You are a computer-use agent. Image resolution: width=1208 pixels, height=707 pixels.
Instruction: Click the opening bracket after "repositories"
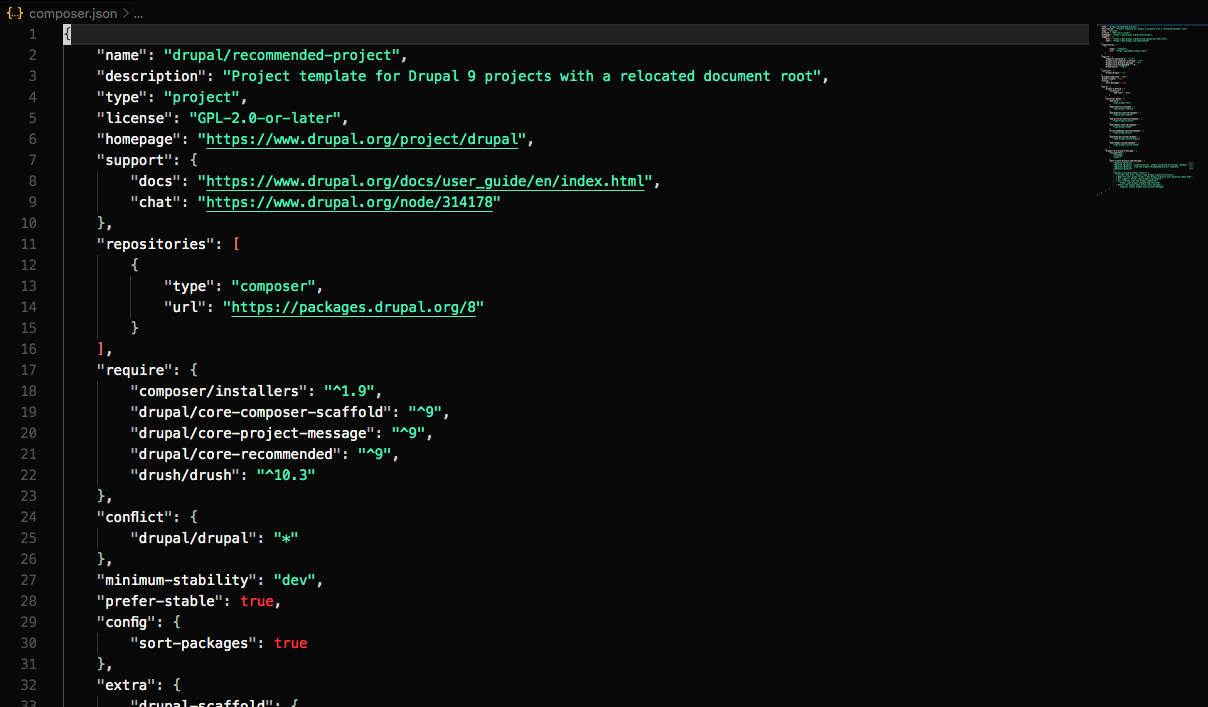click(235, 244)
